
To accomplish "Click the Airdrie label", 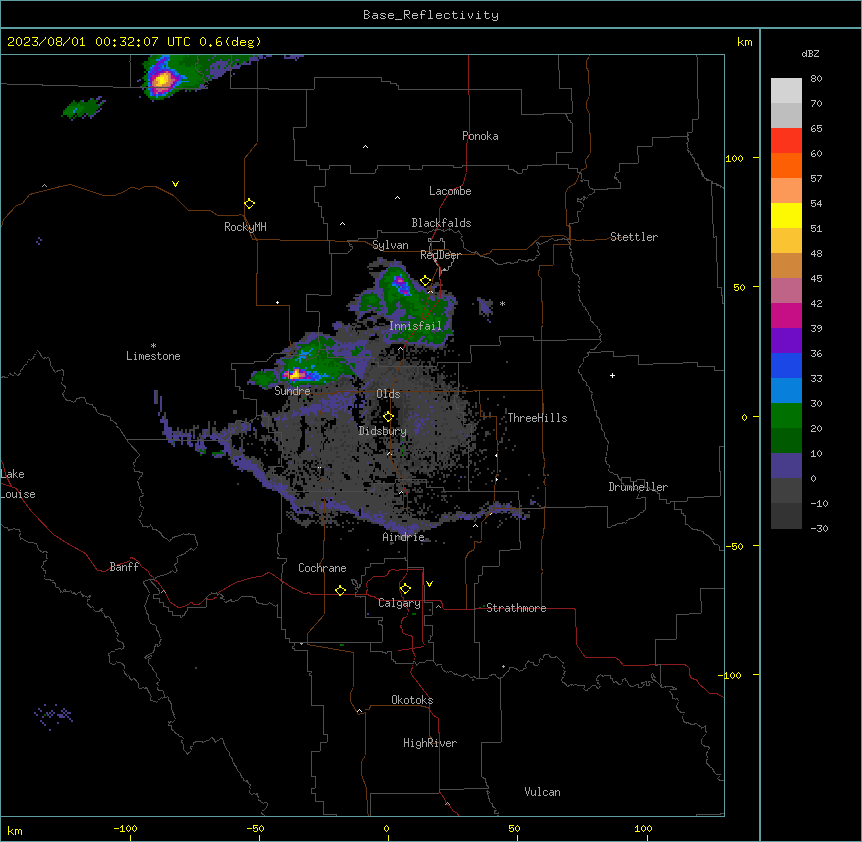I will coord(404,537).
